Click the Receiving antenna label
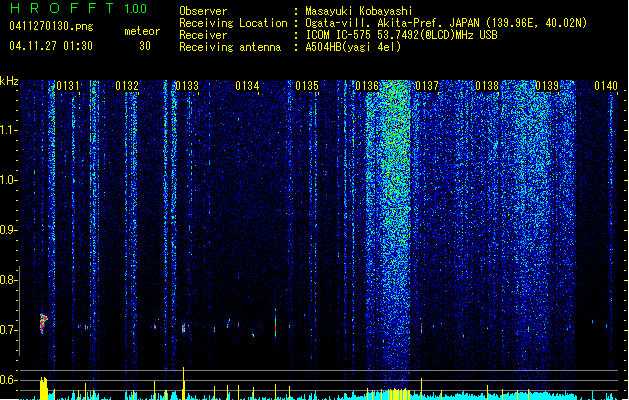This screenshot has height=400, width=629. (x=230, y=47)
